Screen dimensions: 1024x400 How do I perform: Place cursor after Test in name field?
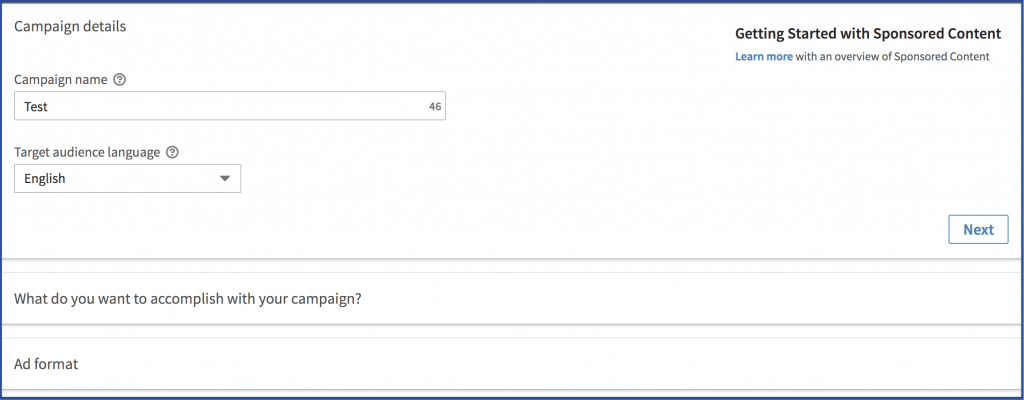(x=49, y=107)
